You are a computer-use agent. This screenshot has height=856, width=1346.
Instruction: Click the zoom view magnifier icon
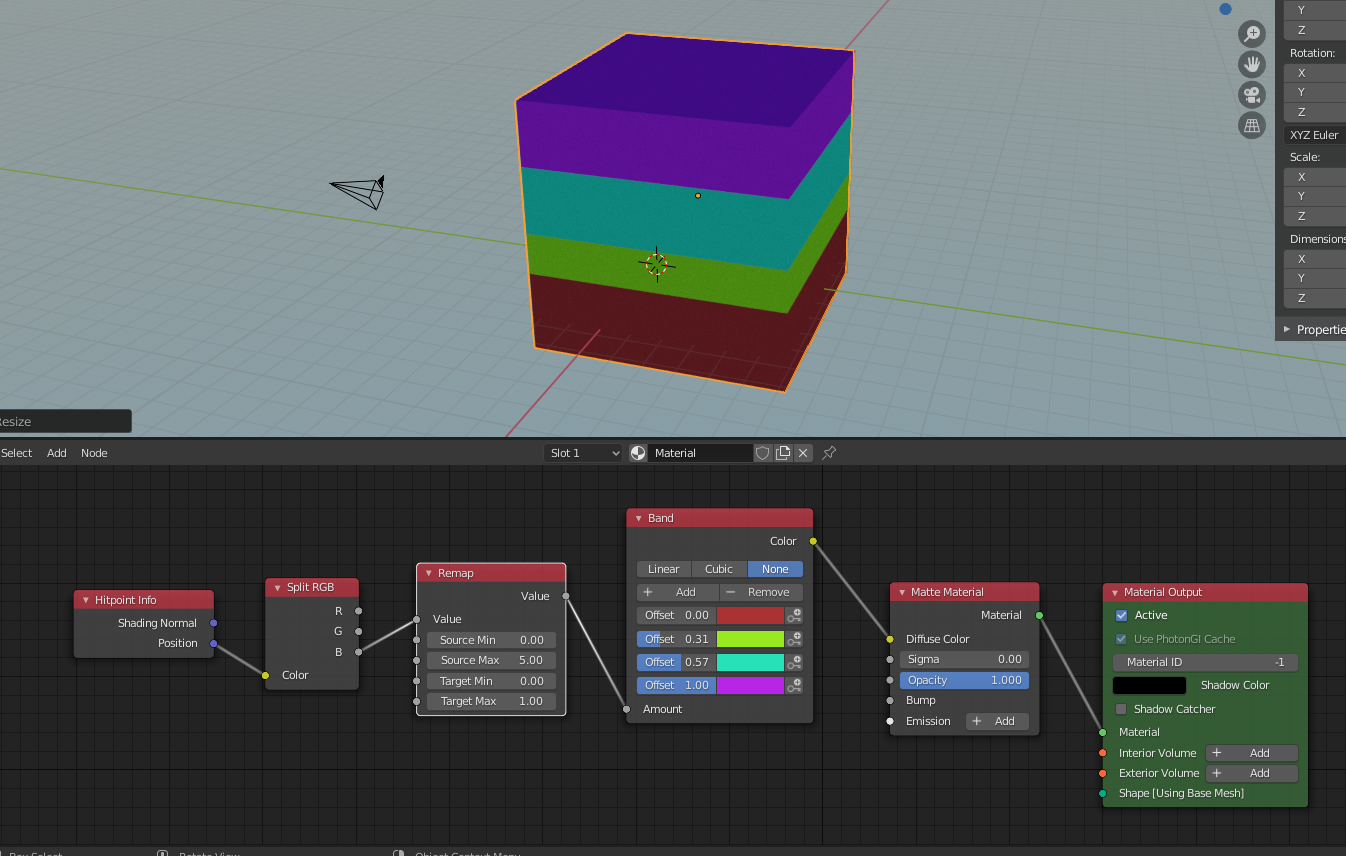coord(1252,34)
